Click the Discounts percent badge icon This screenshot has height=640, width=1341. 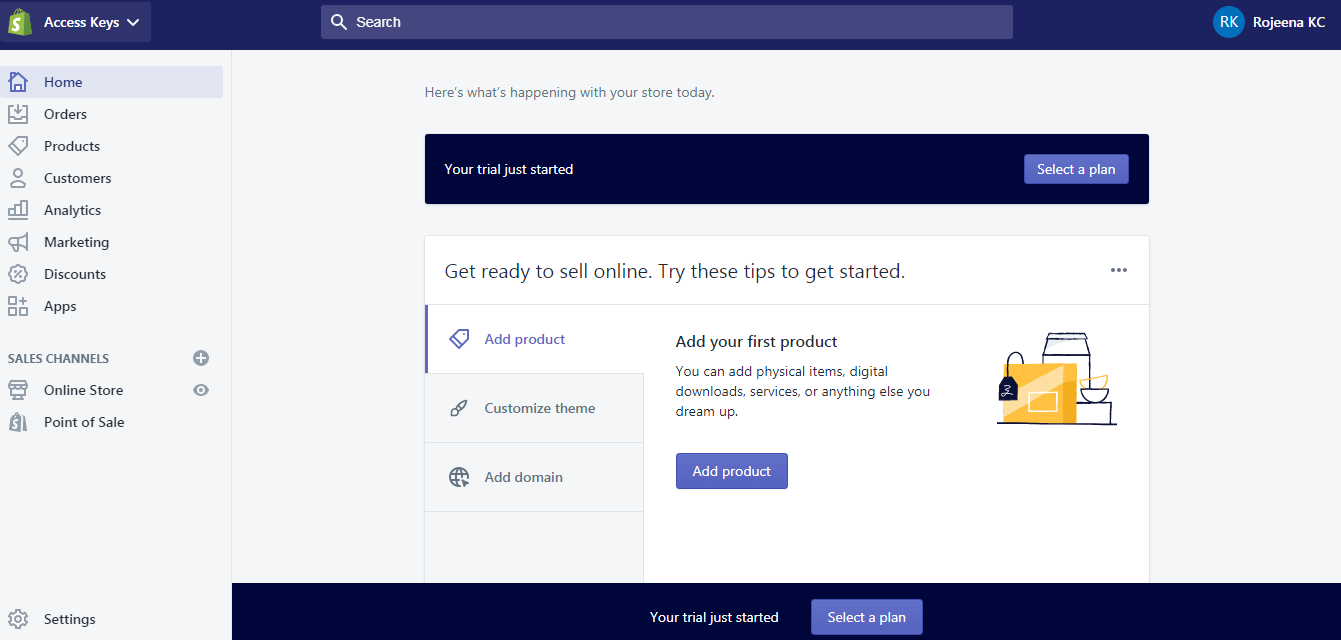point(18,274)
